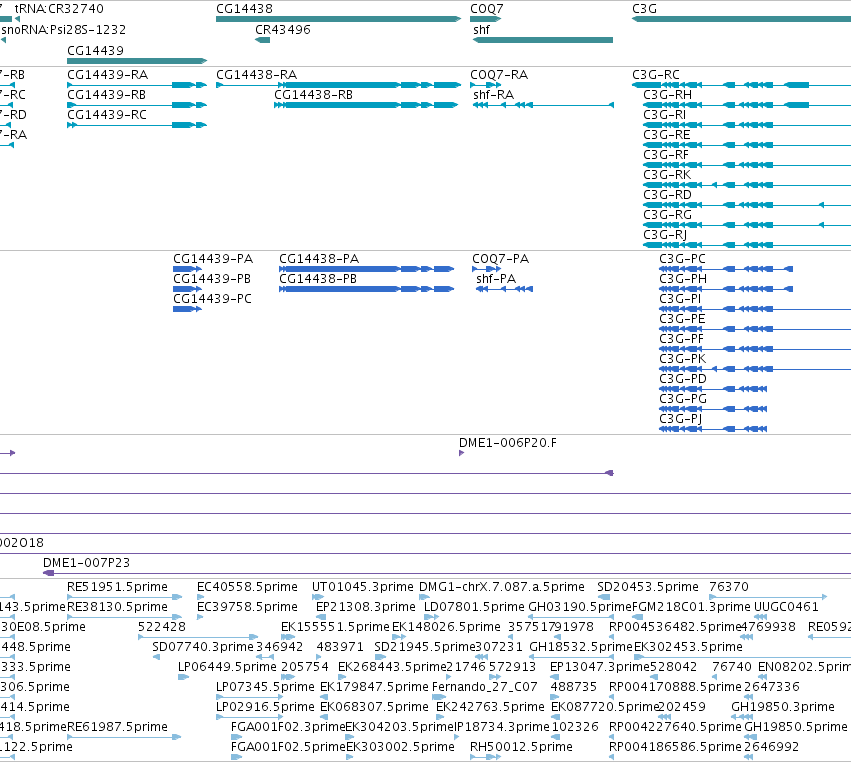Select the DME1-006P20.F BAC label
Viewport: 851px width, 762px height.
tap(507, 442)
